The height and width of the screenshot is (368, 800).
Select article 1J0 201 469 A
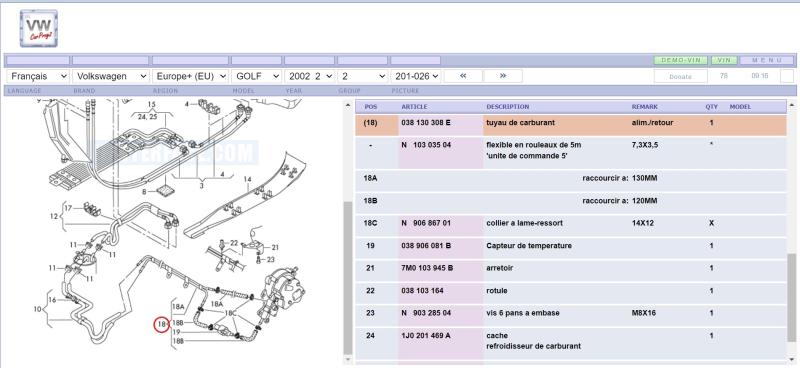(427, 335)
